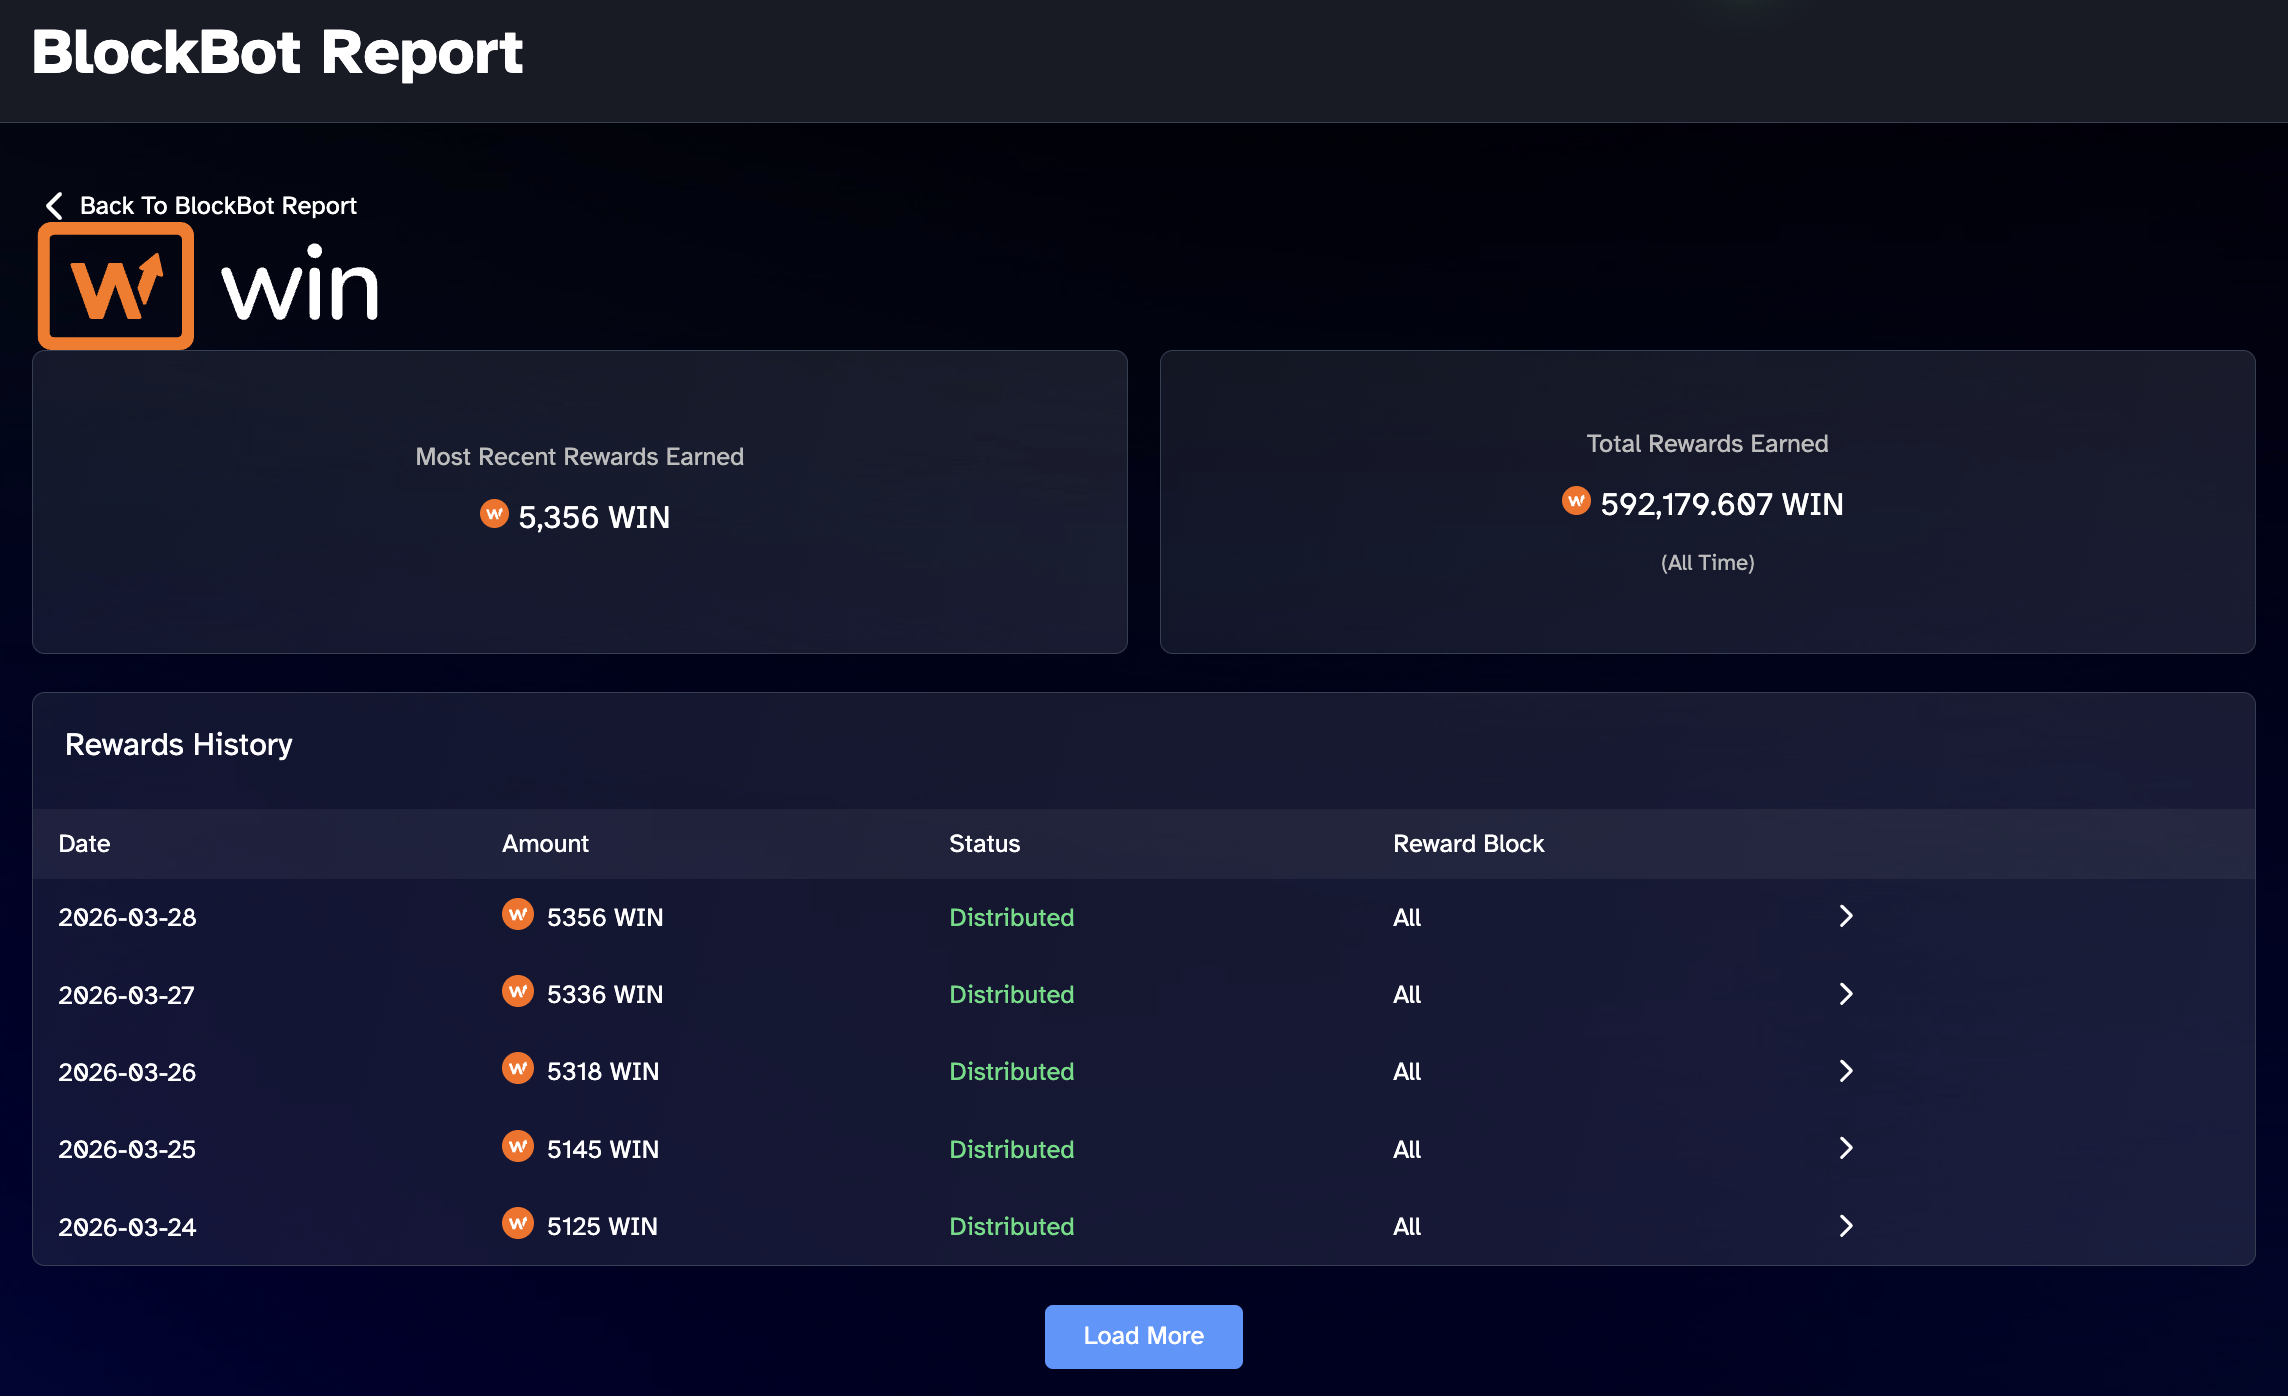This screenshot has height=1396, width=2288.
Task: Click the All reward block for 2026-03-25
Action: 1407,1149
